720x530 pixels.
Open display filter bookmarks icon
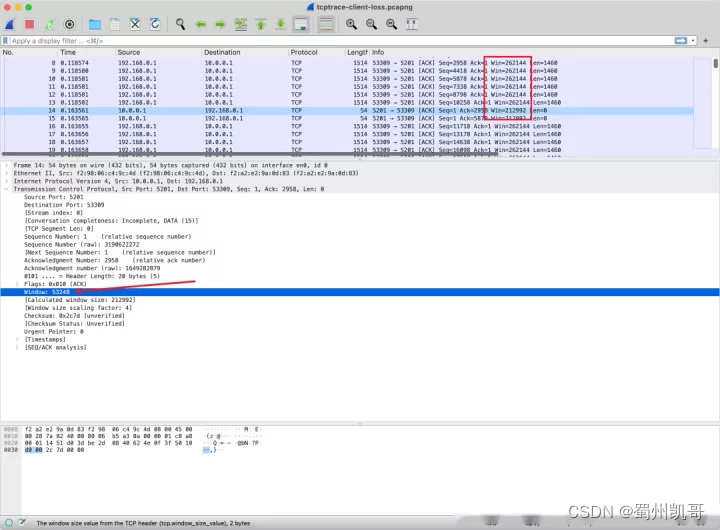pyautogui.click(x=6, y=41)
